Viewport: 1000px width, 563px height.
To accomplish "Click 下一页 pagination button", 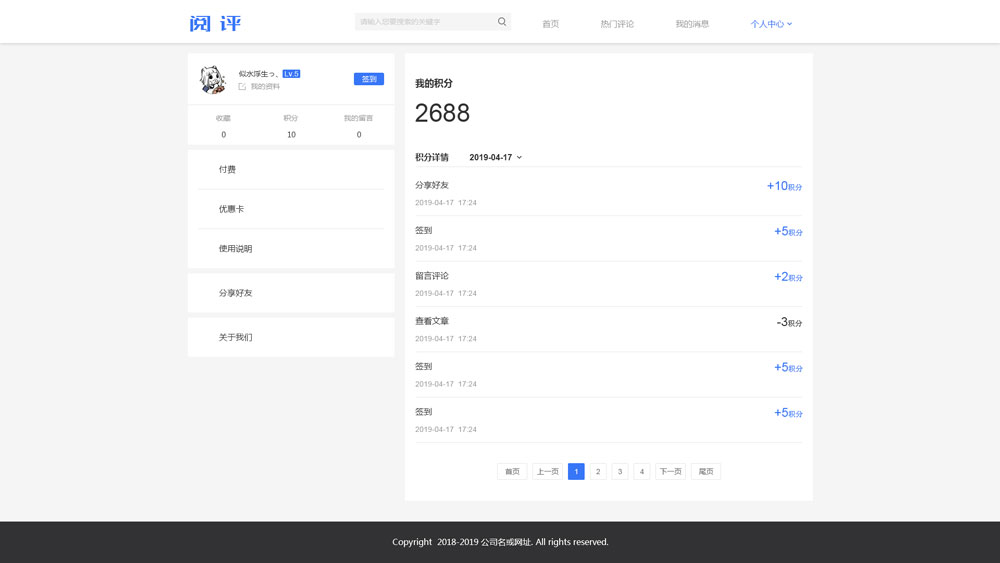I will [670, 472].
